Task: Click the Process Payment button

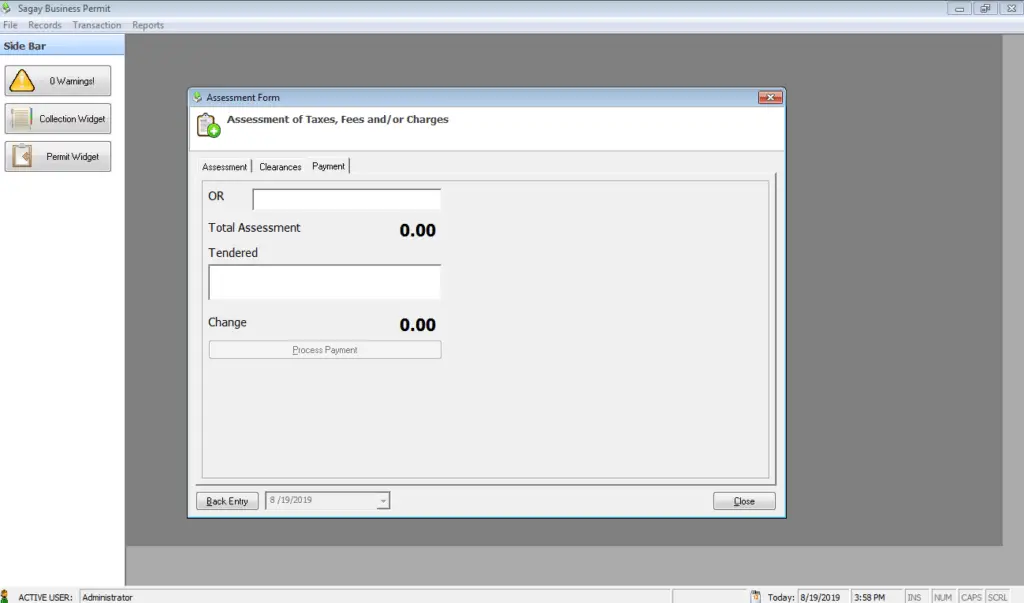Action: (x=324, y=349)
